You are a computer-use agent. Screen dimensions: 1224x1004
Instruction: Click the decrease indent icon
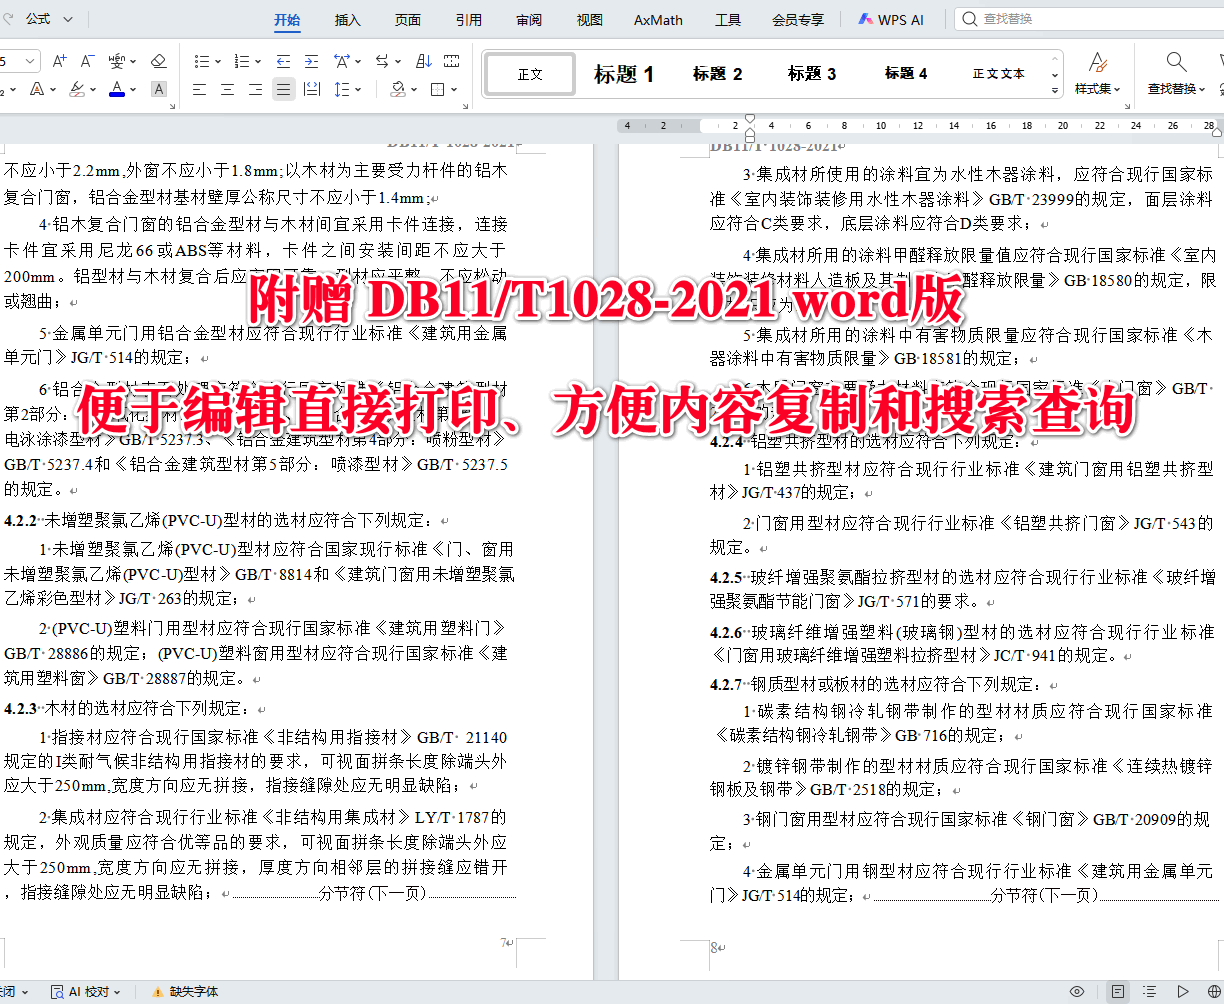pyautogui.click(x=284, y=61)
